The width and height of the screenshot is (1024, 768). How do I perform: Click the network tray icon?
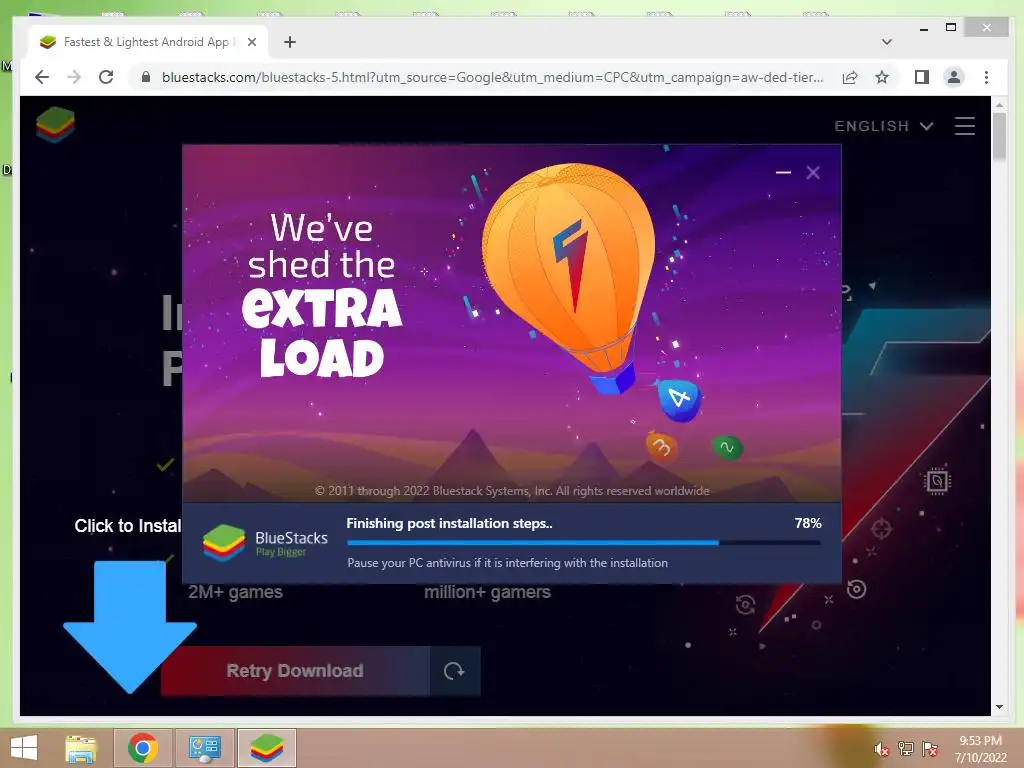click(905, 749)
